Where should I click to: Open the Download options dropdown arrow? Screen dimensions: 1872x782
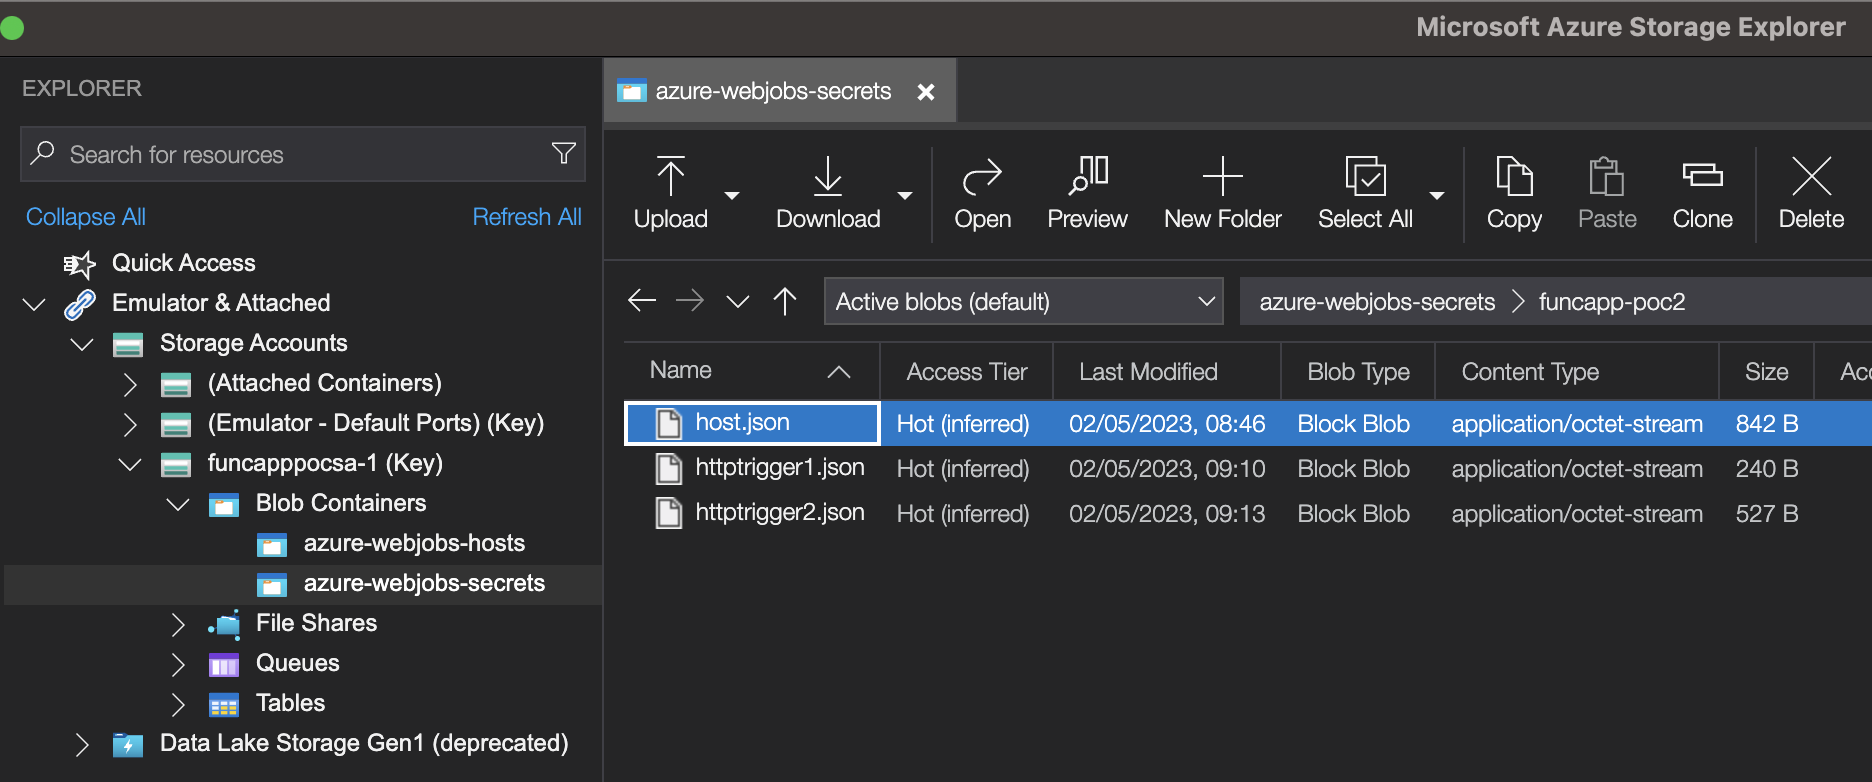[x=905, y=196]
